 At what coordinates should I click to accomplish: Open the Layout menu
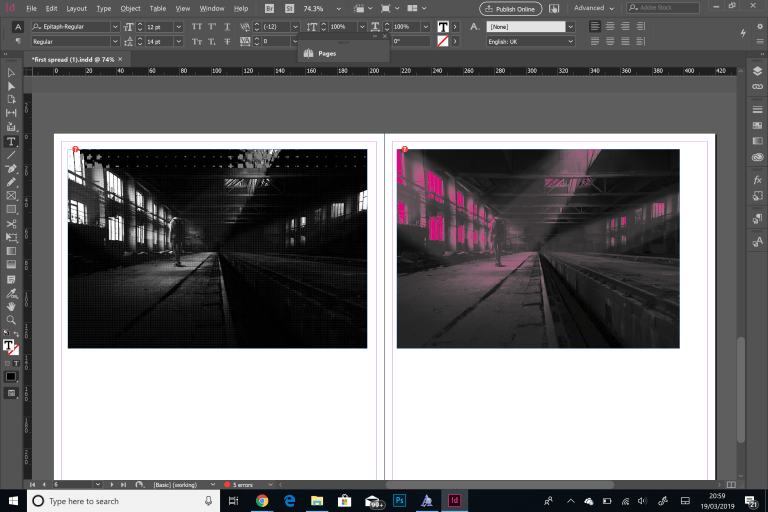76,8
